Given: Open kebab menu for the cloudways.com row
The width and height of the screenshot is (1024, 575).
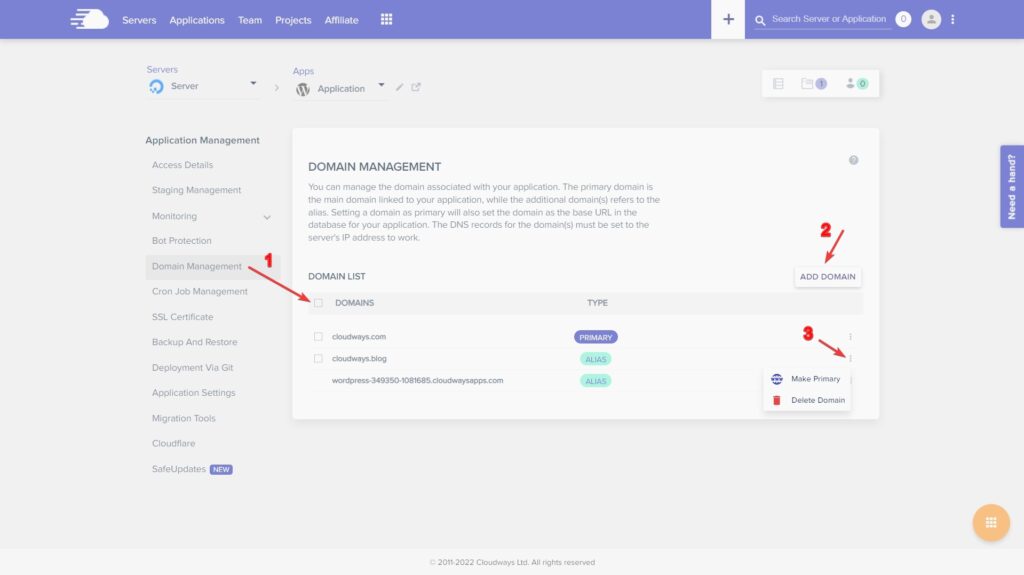Looking at the screenshot, I should [850, 337].
